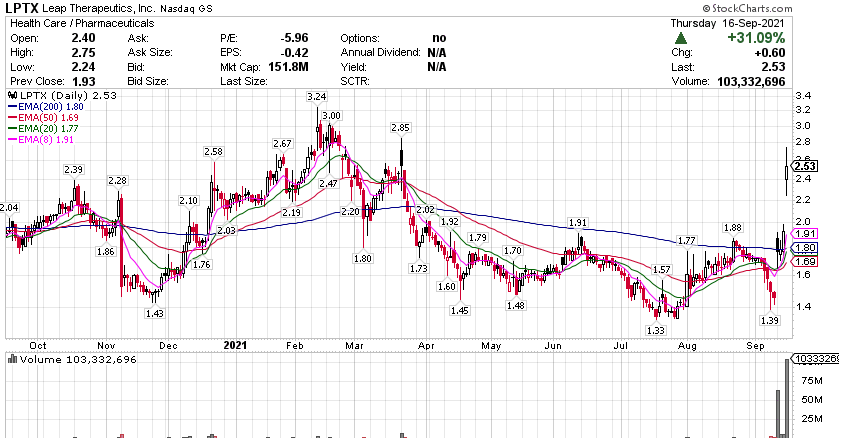Click the 3.24 peak price label
The image size is (841, 438).
coord(316,96)
